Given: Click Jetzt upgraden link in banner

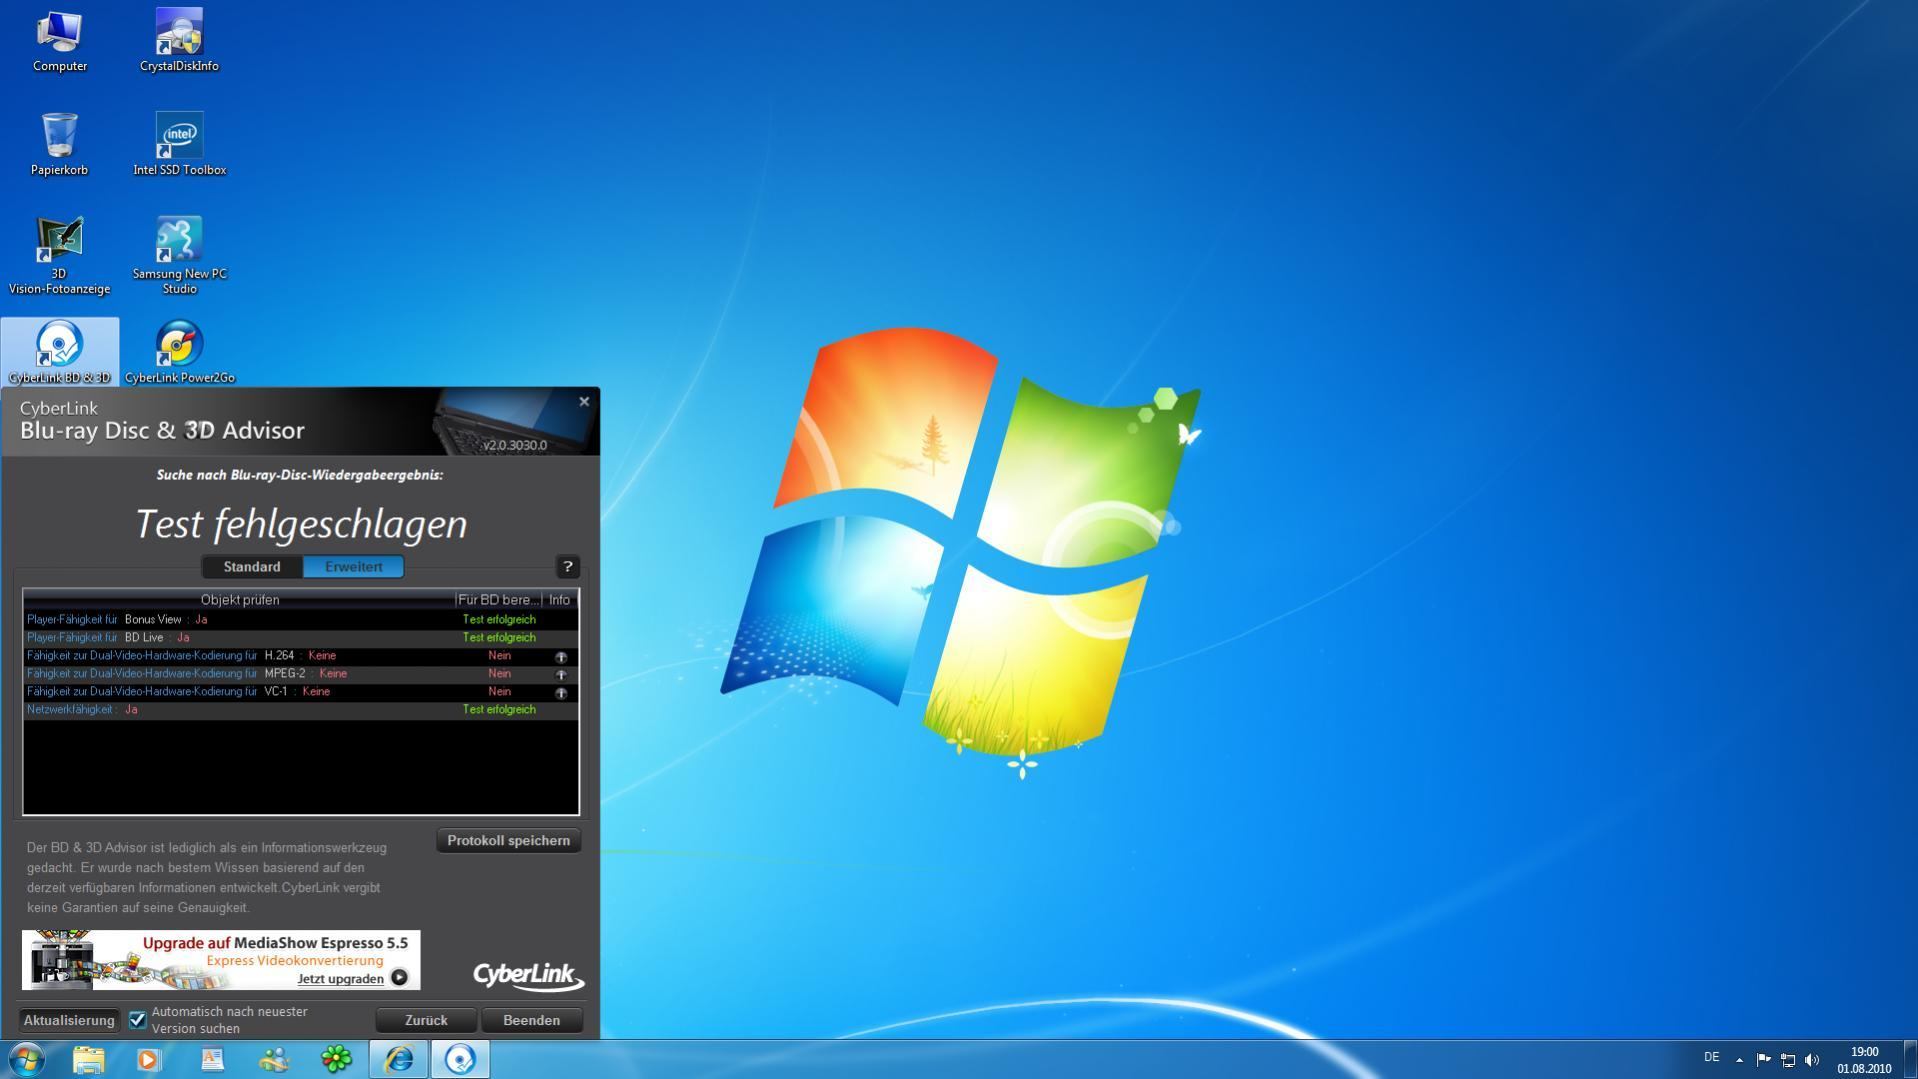Looking at the screenshot, I should [x=340, y=979].
